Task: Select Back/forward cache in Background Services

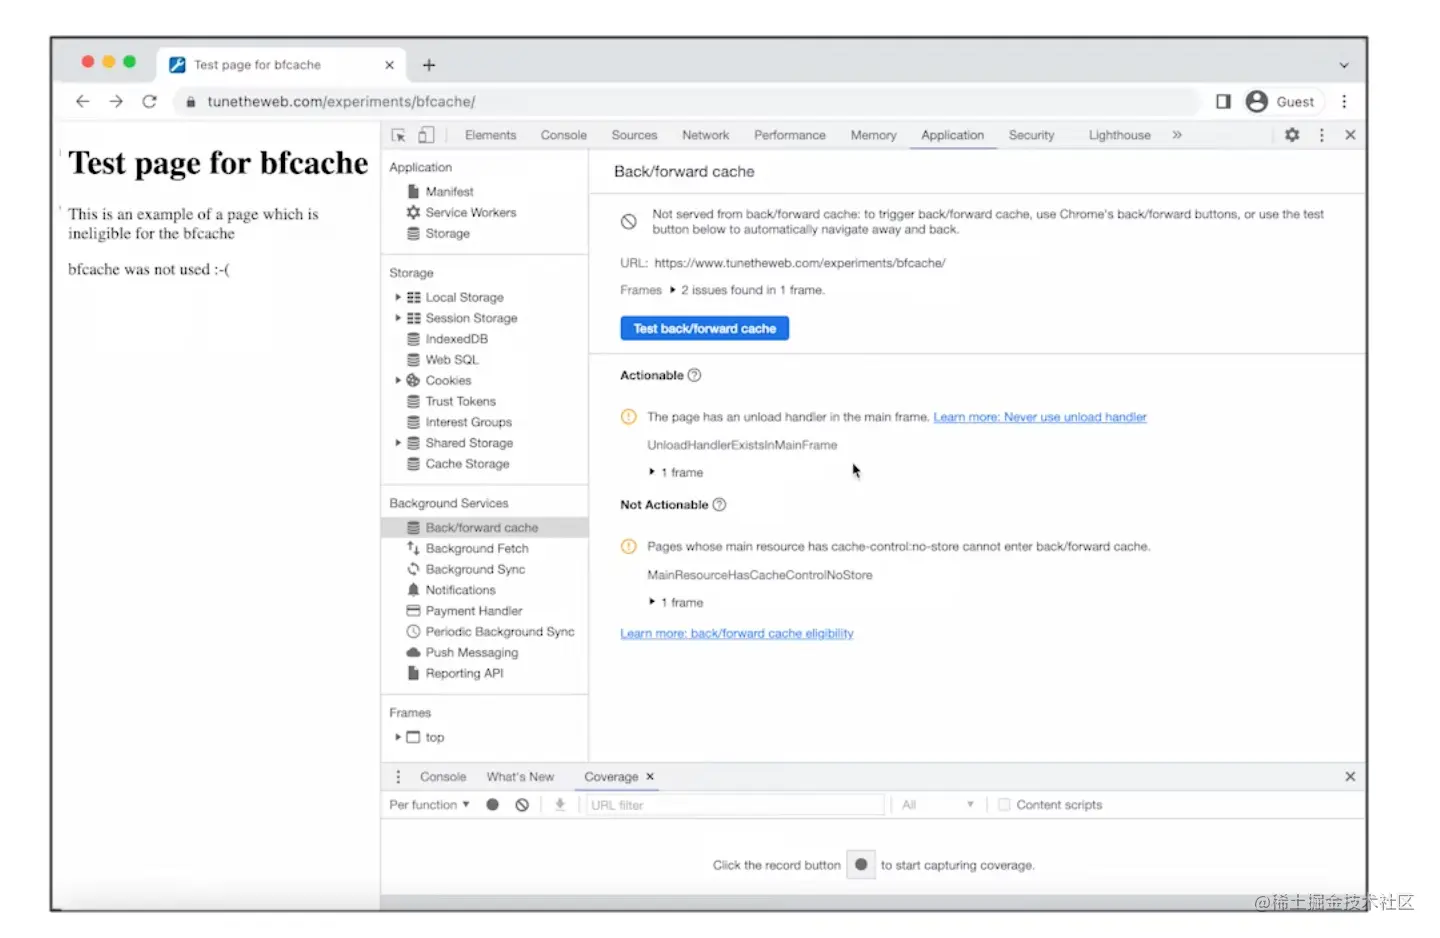Action: (x=484, y=527)
